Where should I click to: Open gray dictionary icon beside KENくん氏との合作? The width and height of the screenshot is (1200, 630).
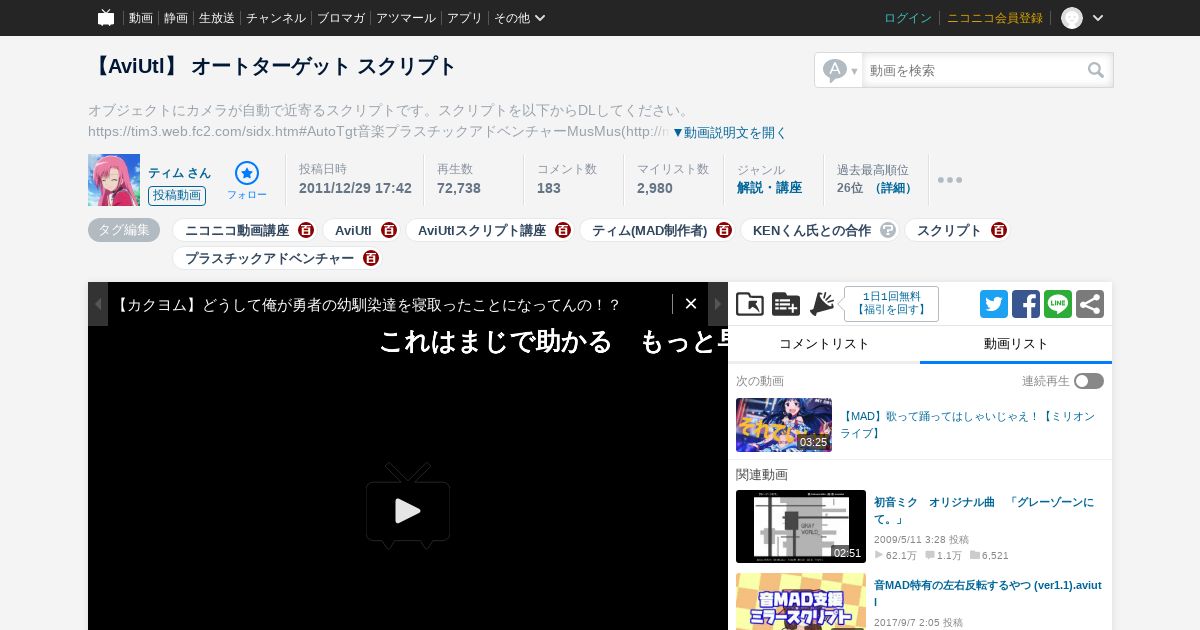(x=888, y=230)
